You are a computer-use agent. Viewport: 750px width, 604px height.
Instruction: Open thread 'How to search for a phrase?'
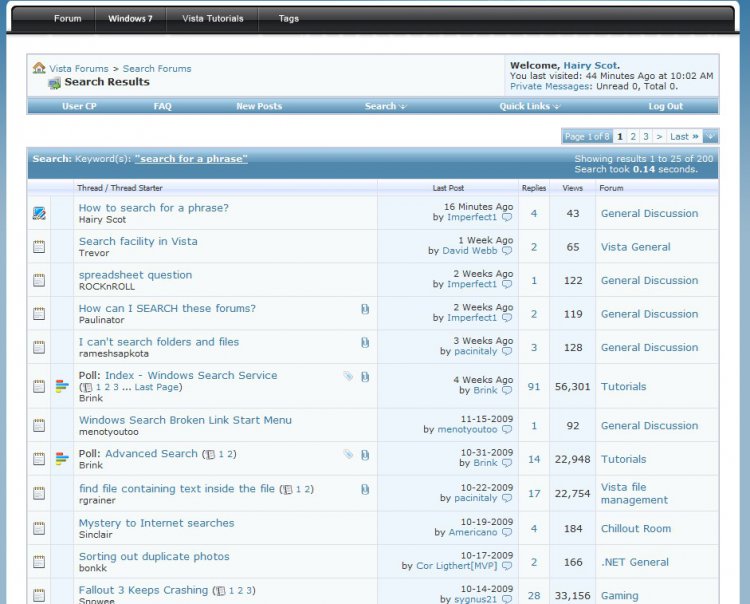point(154,208)
